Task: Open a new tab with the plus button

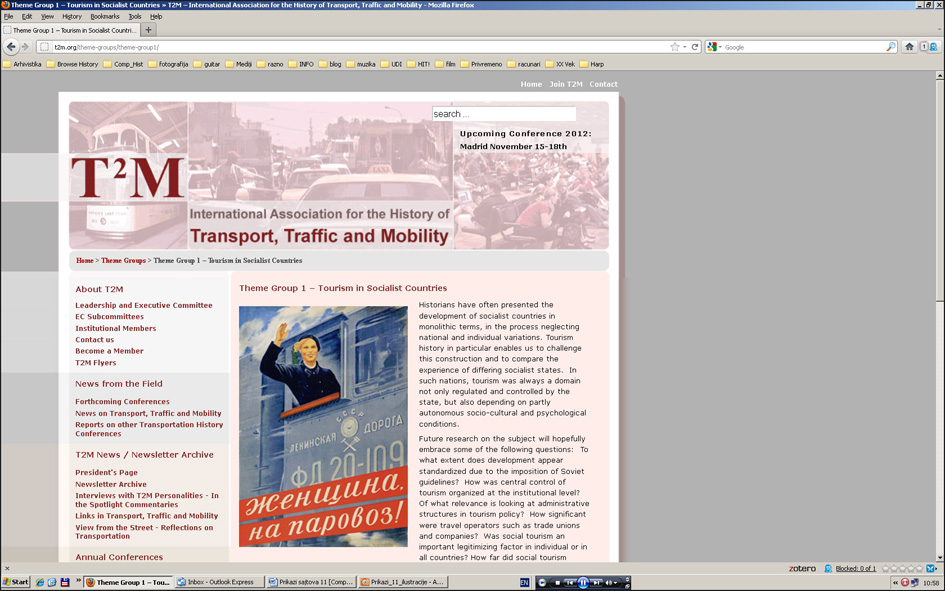Action: pyautogui.click(x=149, y=30)
